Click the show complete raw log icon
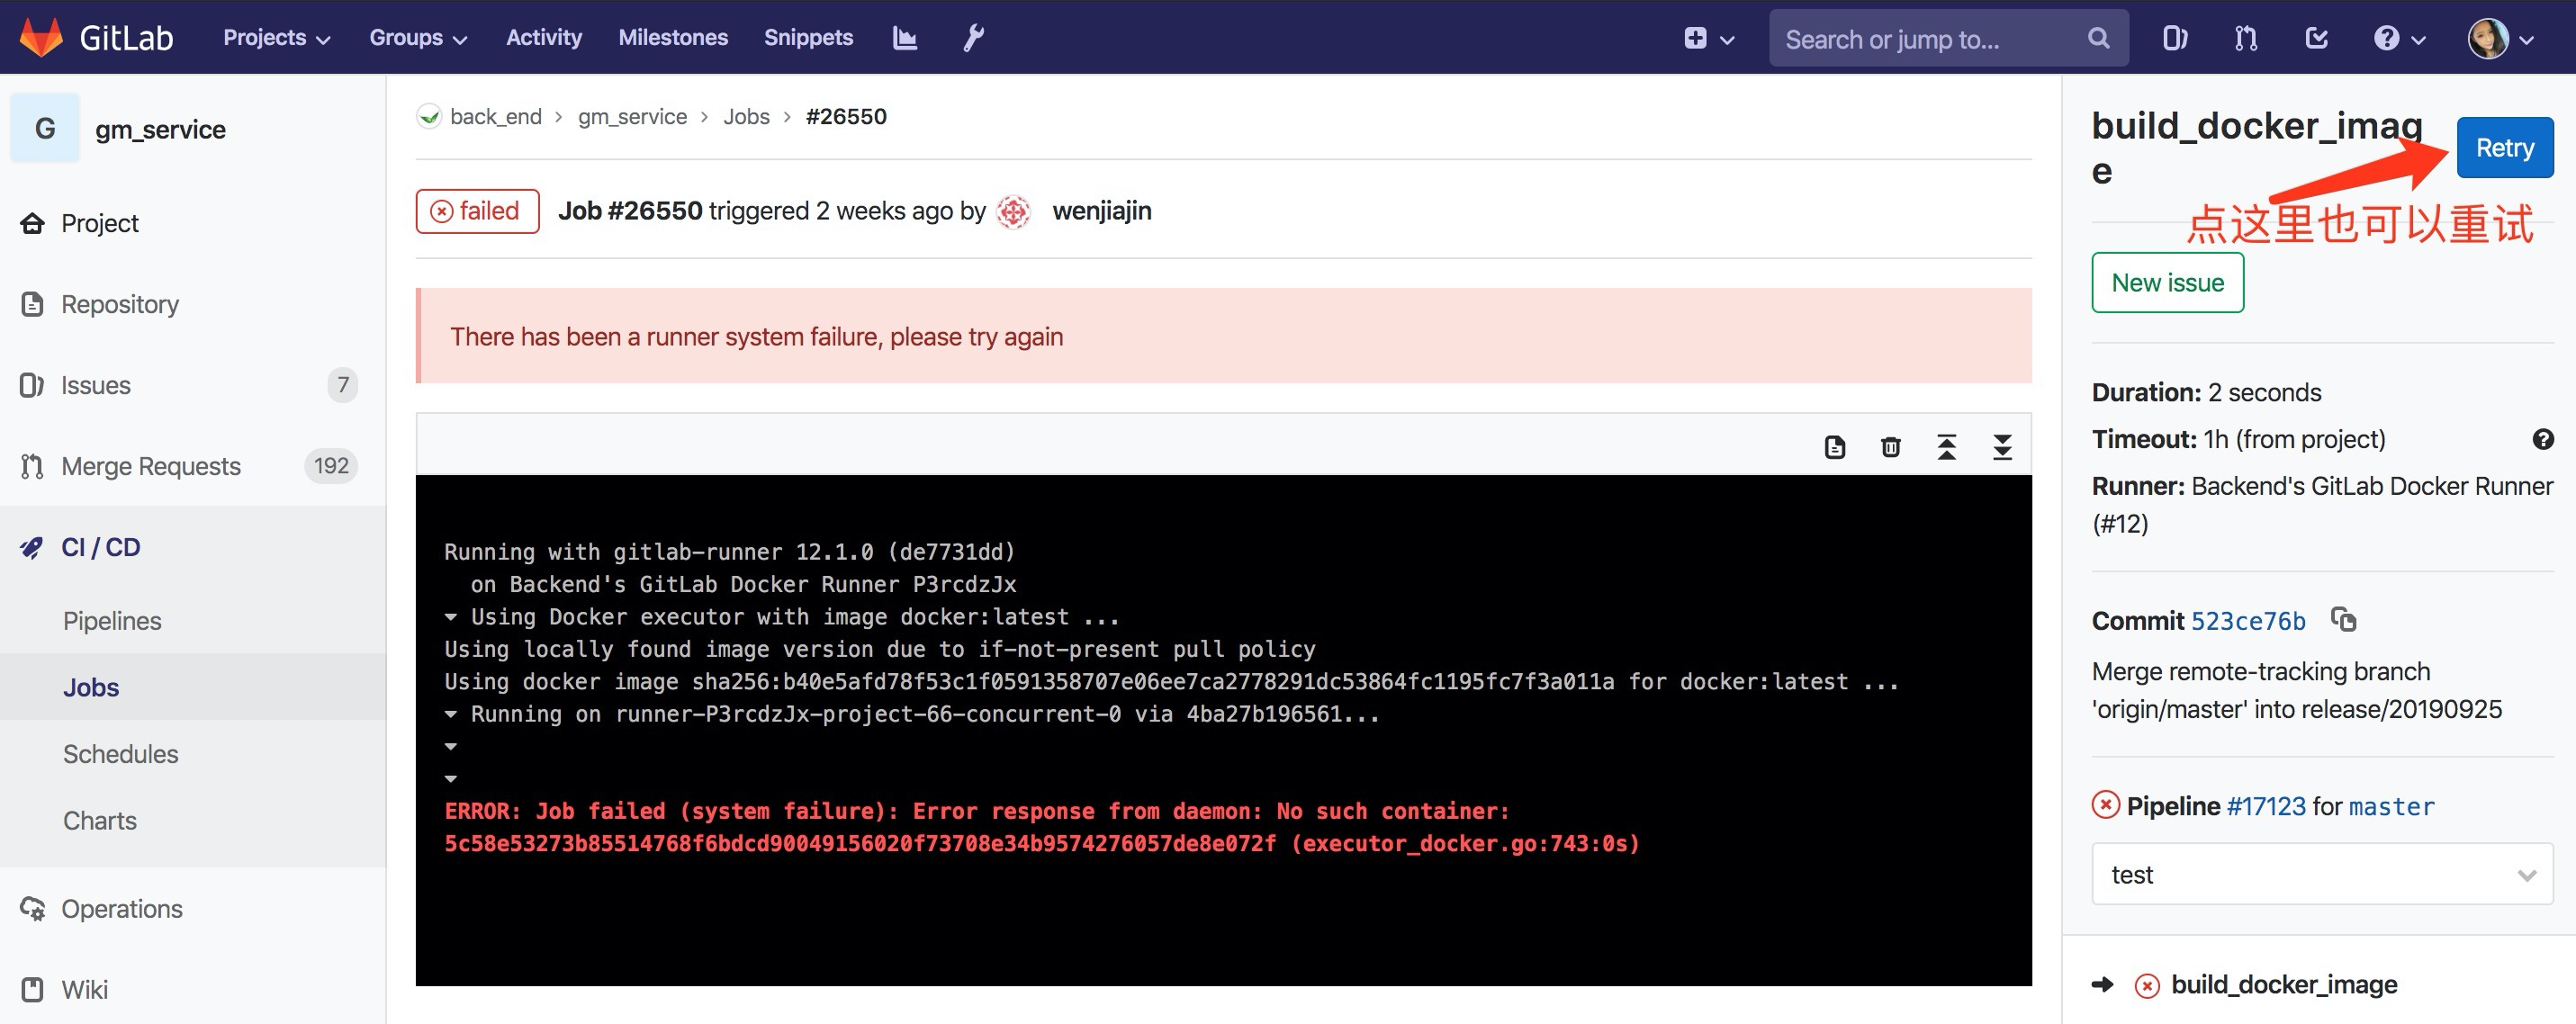This screenshot has width=2576, height=1024. pos(1834,447)
